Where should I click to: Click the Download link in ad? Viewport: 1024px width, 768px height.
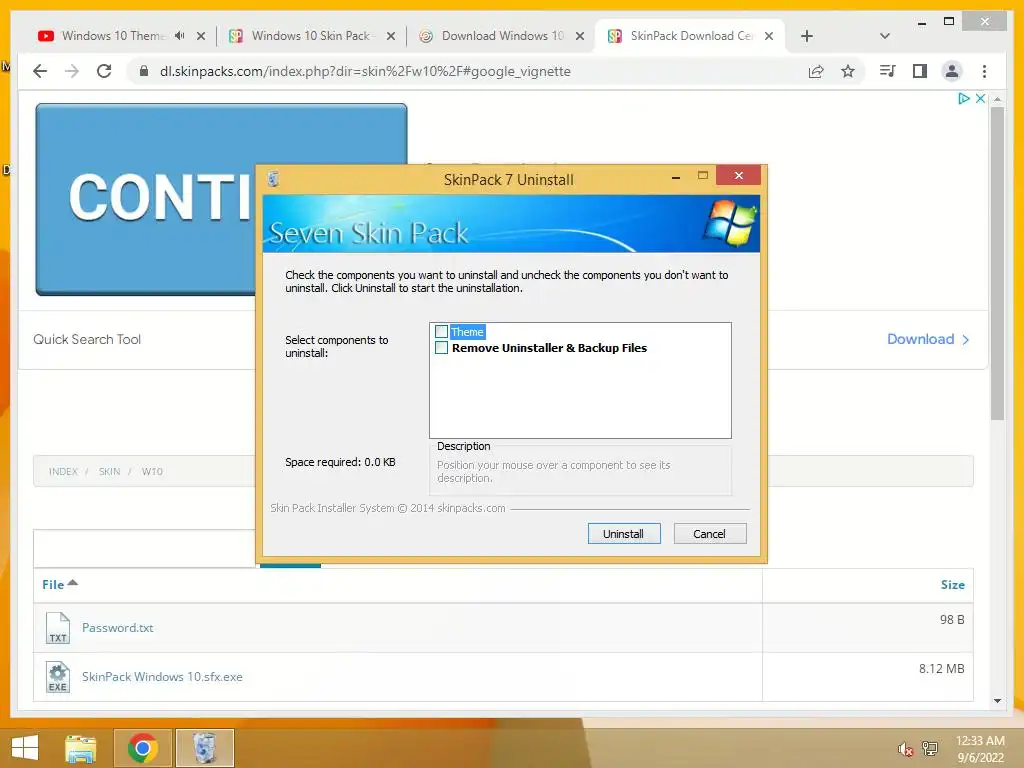pos(928,339)
